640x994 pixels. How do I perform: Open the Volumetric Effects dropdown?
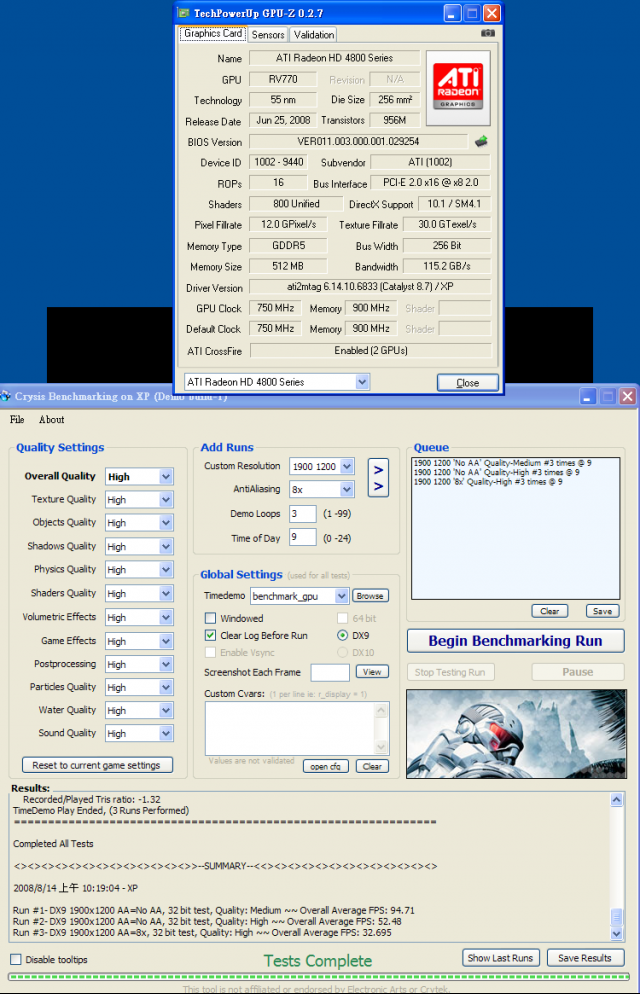[x=166, y=617]
